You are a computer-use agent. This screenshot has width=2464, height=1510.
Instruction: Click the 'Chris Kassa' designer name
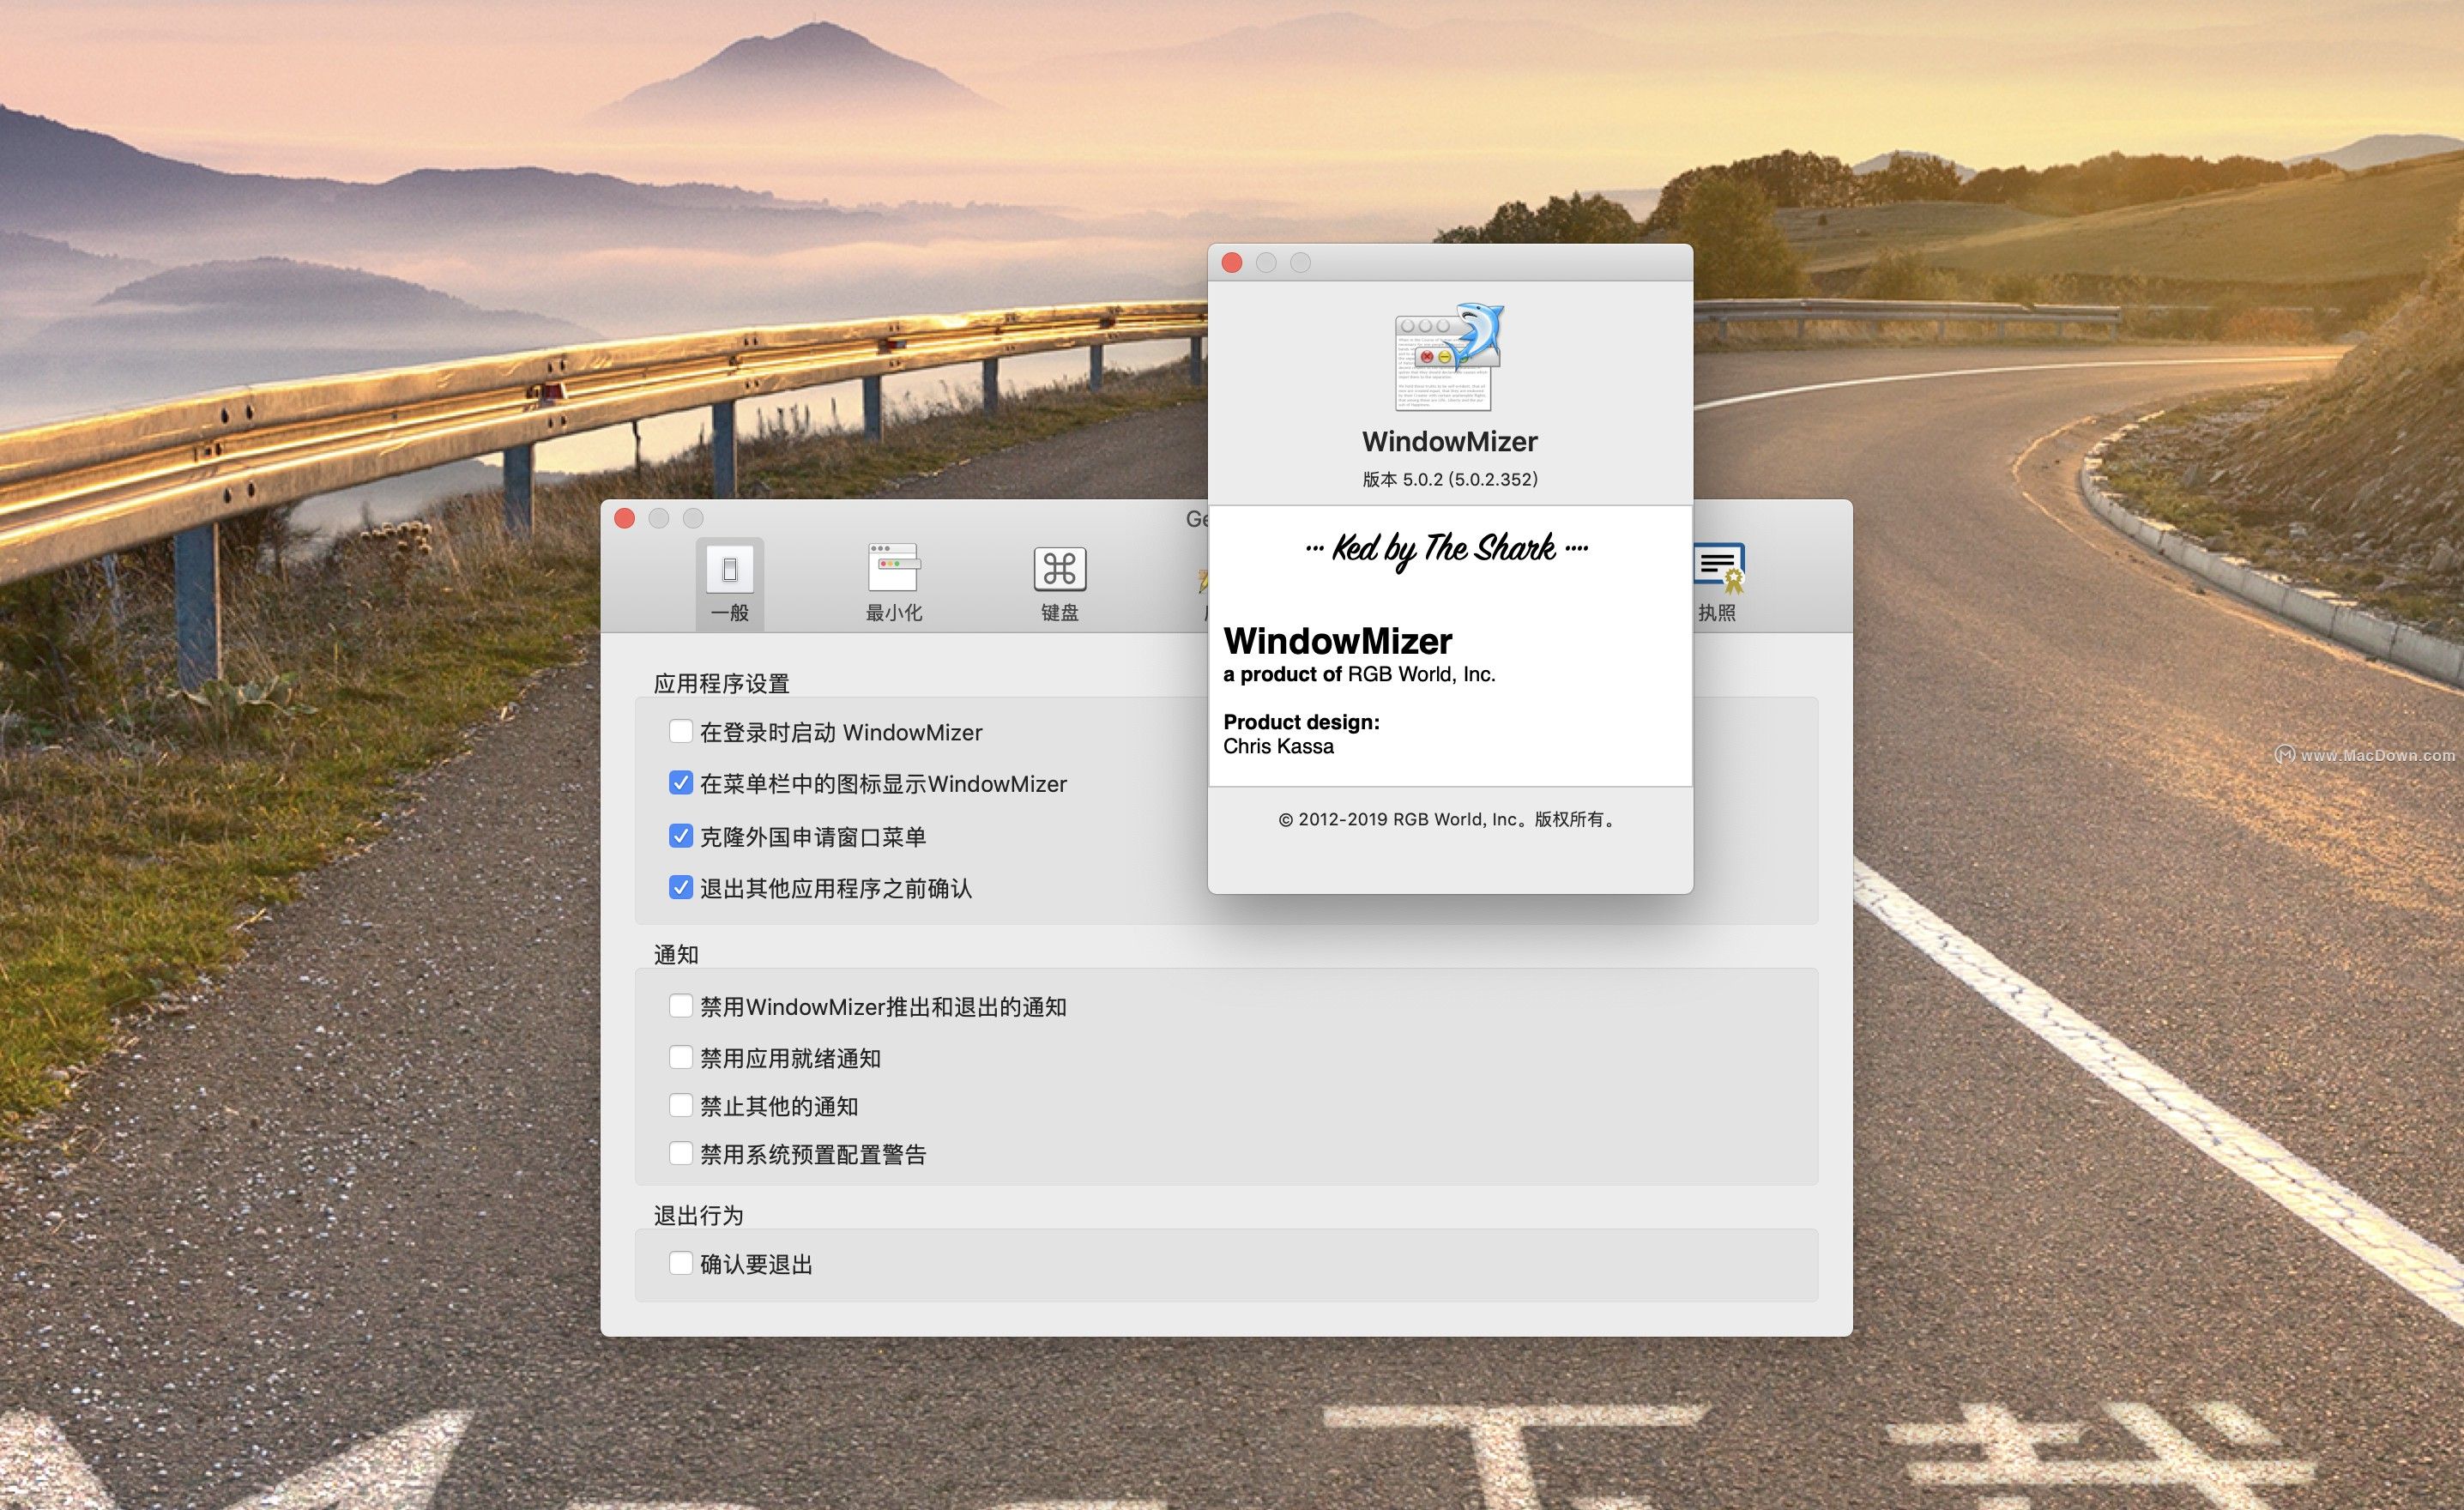(x=1278, y=746)
